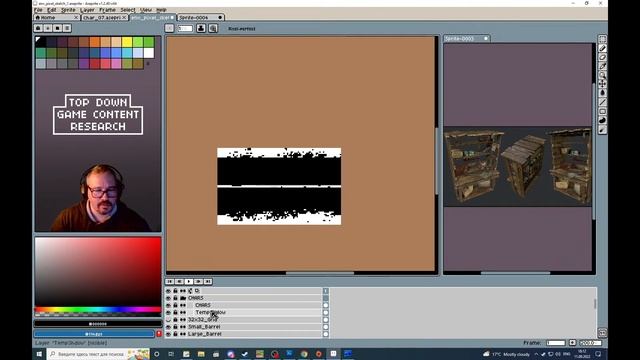Hide the Large_Barrel layer
640x360 pixels.
pyautogui.click(x=168, y=334)
